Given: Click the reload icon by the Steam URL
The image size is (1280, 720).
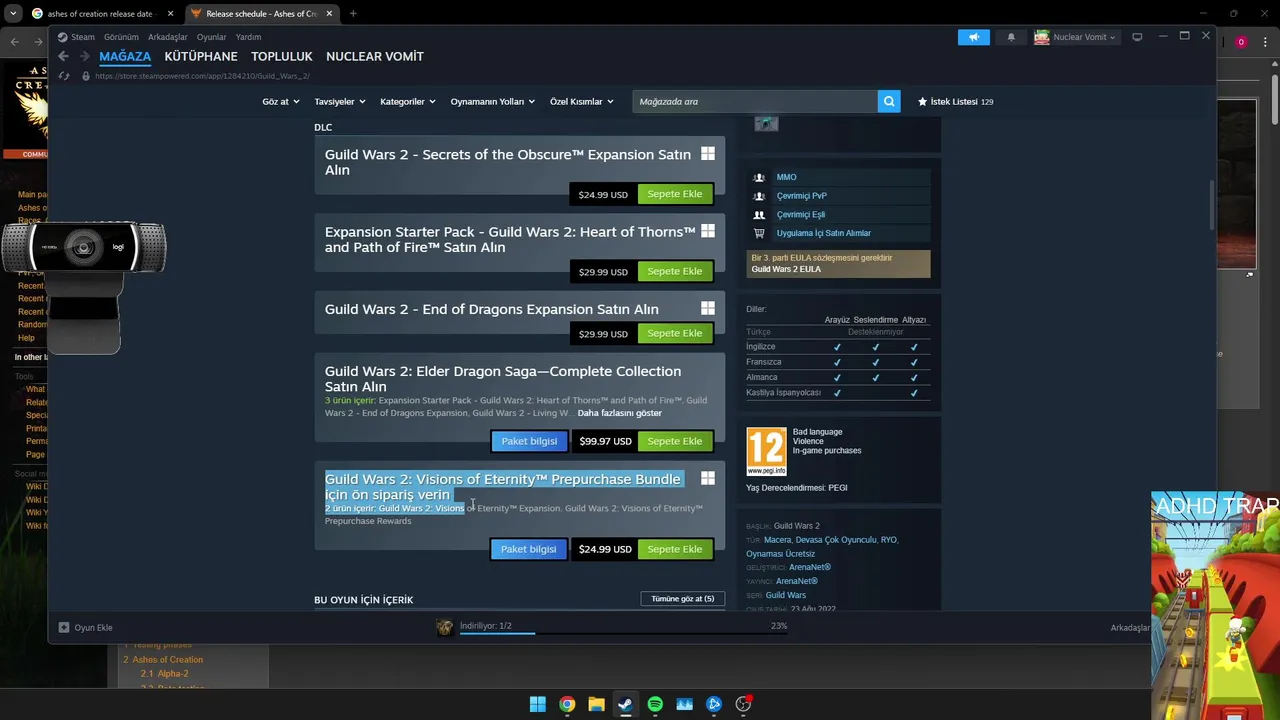Looking at the screenshot, I should click(x=64, y=76).
